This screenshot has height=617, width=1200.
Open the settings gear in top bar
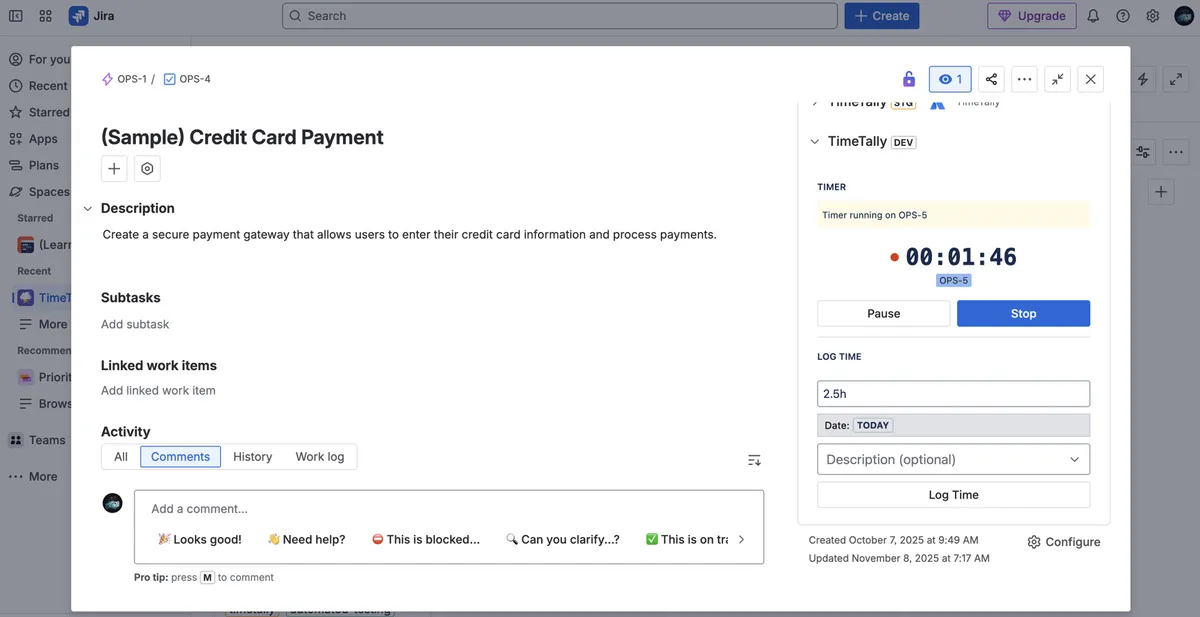(x=1153, y=16)
